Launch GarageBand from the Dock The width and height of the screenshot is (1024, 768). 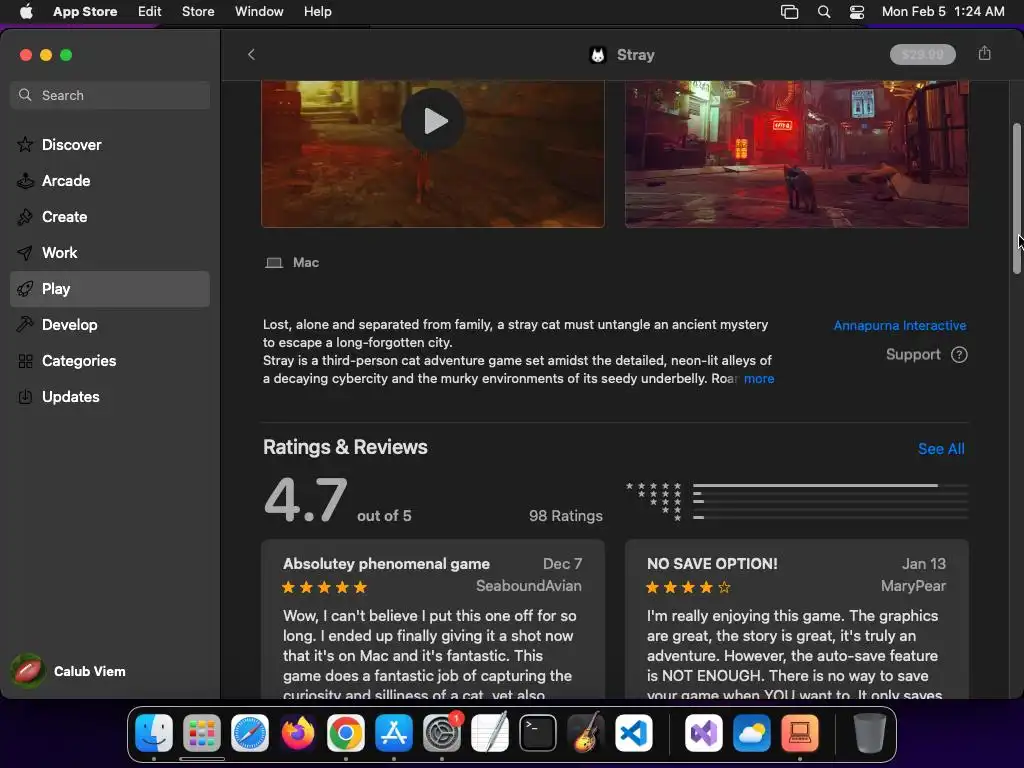pos(586,733)
